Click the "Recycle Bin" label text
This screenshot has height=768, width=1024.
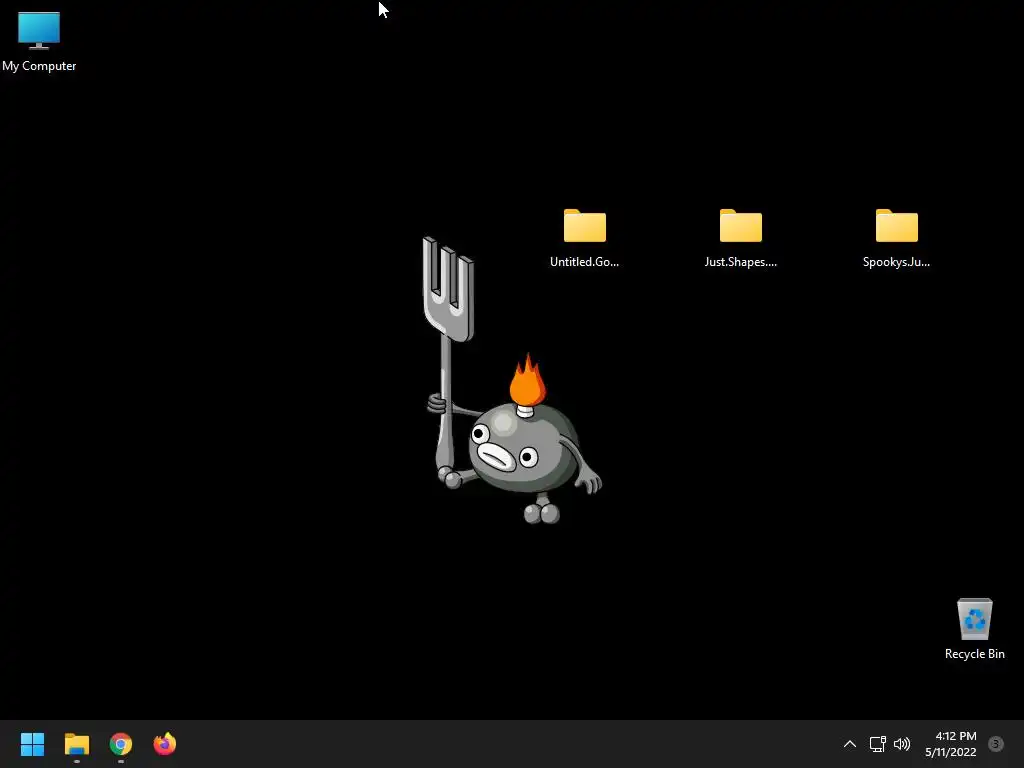[x=974, y=654]
